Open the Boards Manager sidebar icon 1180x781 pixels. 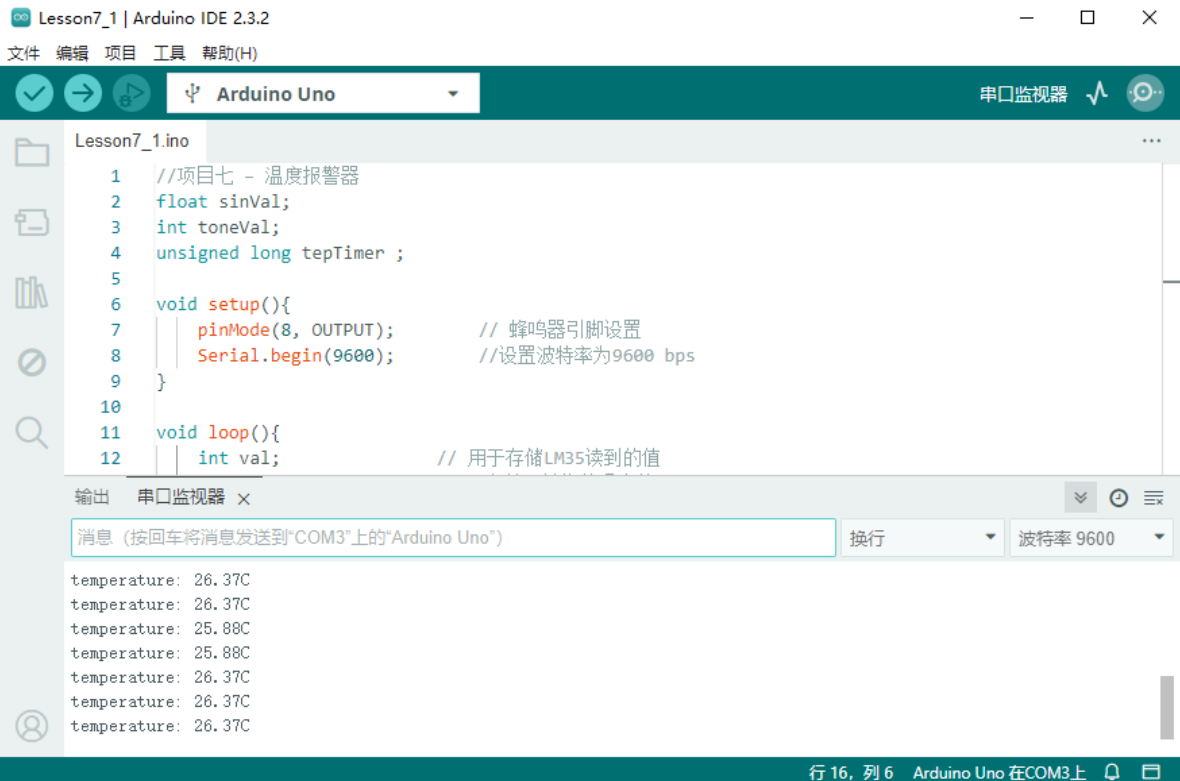(32, 222)
